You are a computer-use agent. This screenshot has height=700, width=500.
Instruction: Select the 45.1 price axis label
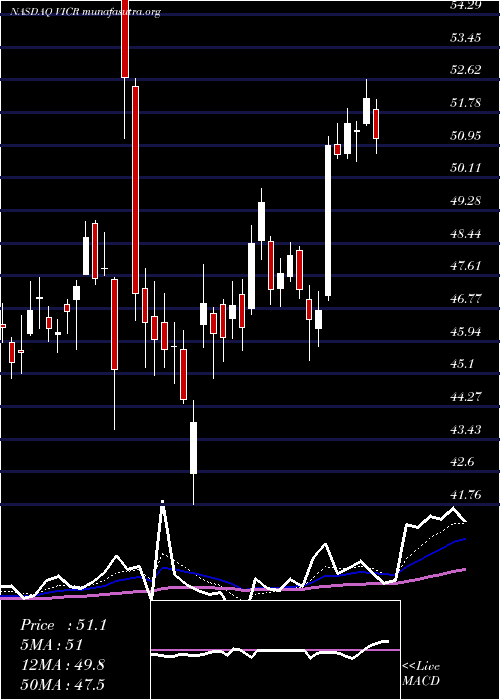[x=462, y=364]
